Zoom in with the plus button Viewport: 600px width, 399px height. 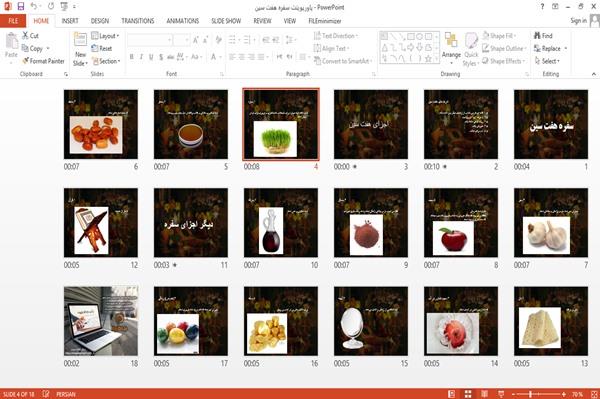pyautogui.click(x=564, y=394)
